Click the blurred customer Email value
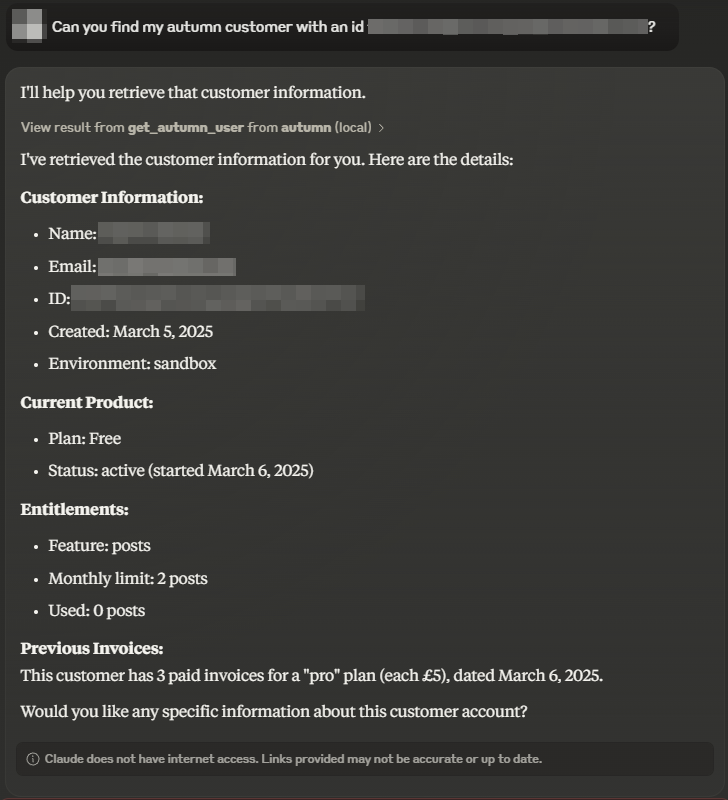Image resolution: width=728 pixels, height=800 pixels. pos(166,267)
